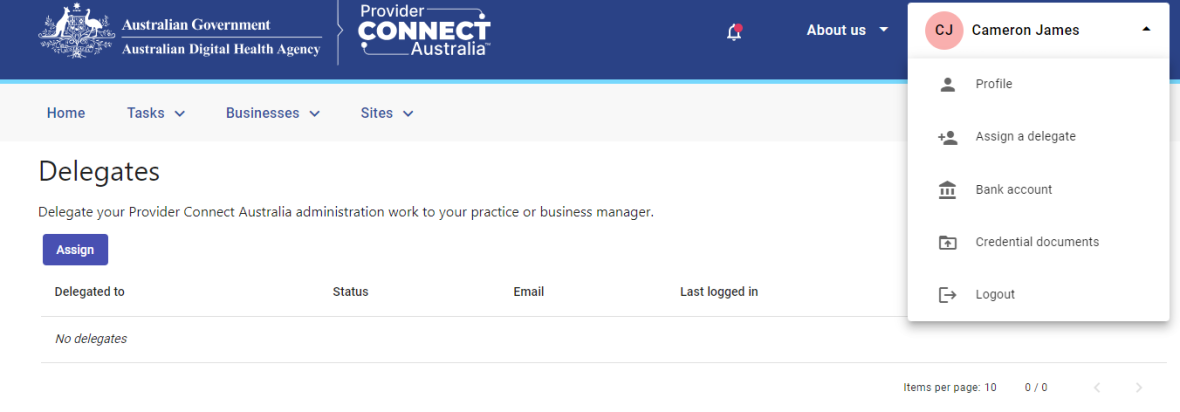Screen dimensions: 1180x412
Task: Click the Credential documents folder icon
Action: [x=947, y=243]
